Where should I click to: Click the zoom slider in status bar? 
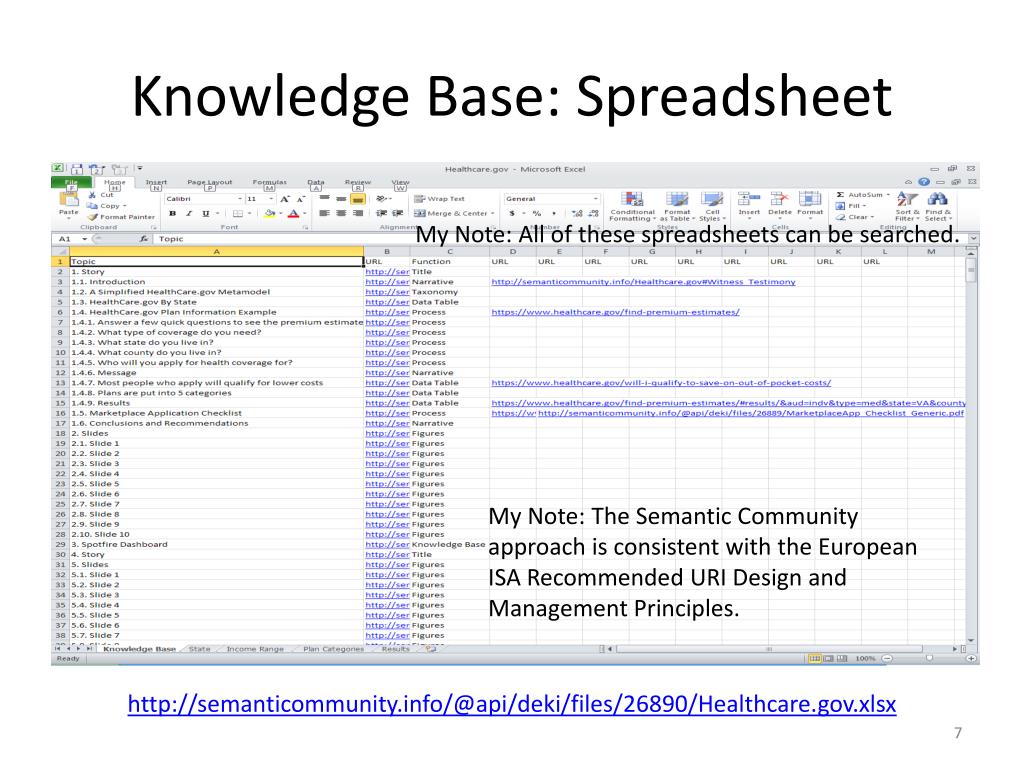pyautogui.click(x=929, y=658)
